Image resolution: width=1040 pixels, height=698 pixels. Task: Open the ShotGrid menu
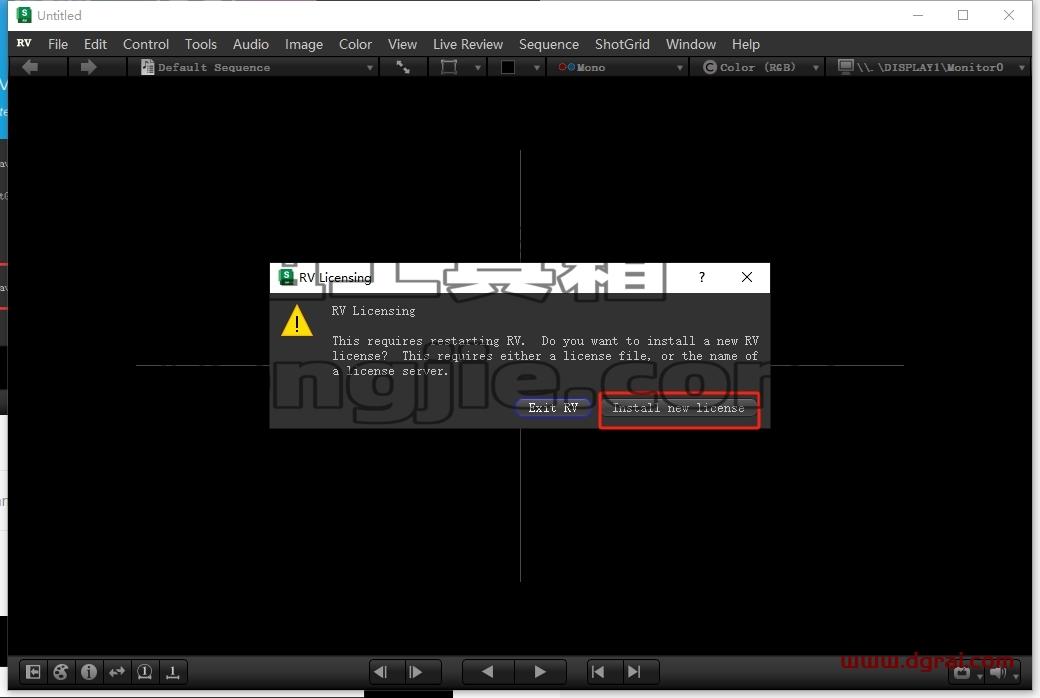point(622,44)
